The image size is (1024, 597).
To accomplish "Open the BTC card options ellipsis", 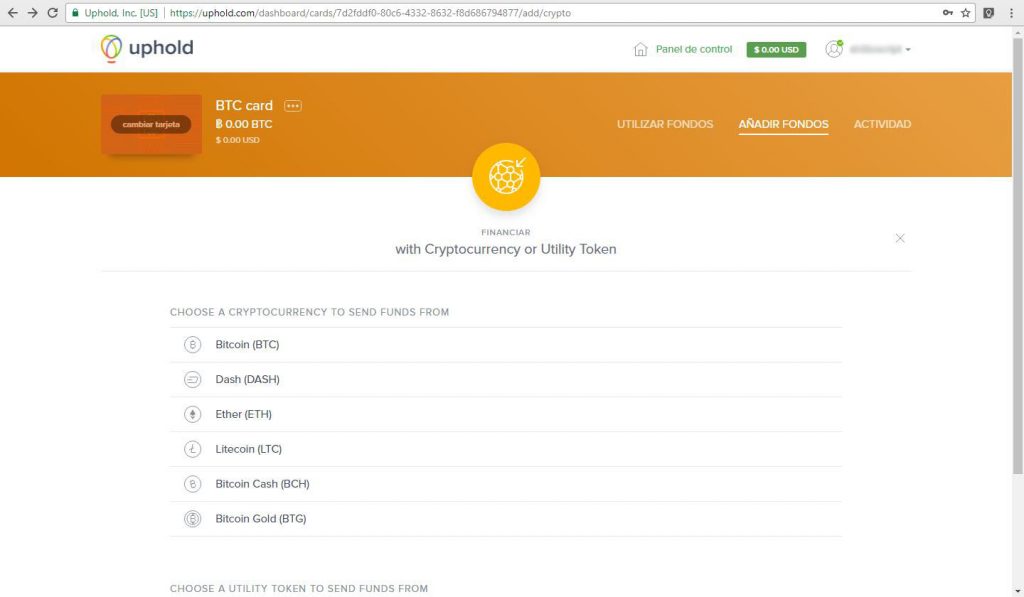I will 293,106.
